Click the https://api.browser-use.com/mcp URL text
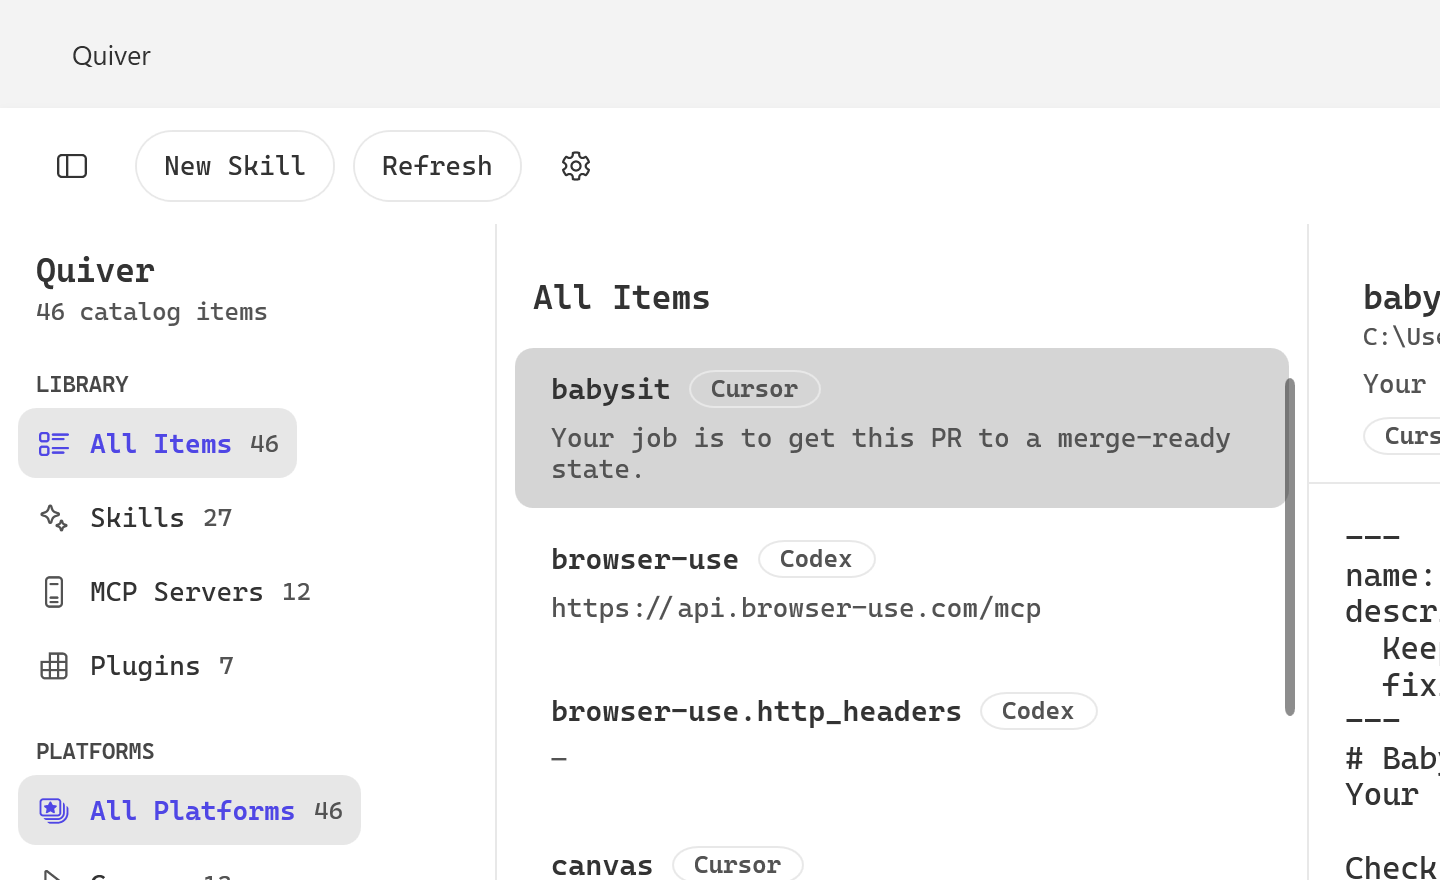The width and height of the screenshot is (1440, 880). pyautogui.click(x=796, y=608)
